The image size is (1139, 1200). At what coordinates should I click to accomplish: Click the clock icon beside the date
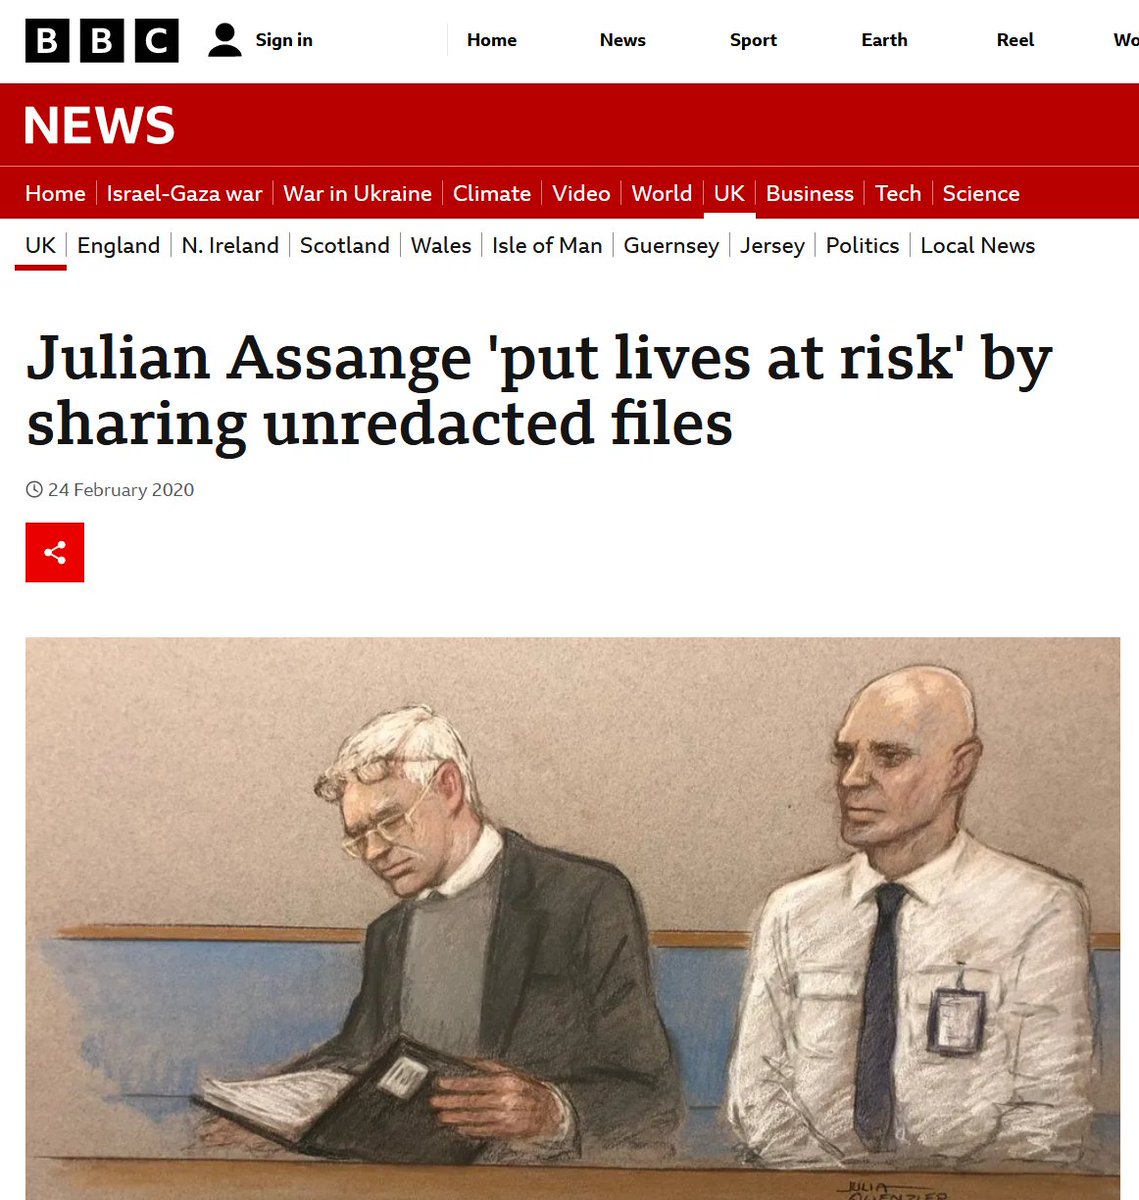[35, 490]
